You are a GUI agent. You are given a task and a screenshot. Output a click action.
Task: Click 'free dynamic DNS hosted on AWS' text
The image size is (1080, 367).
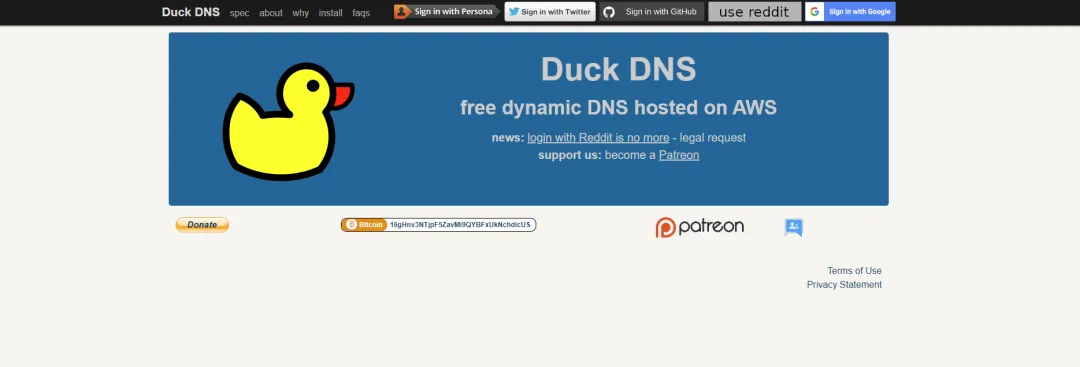point(619,107)
